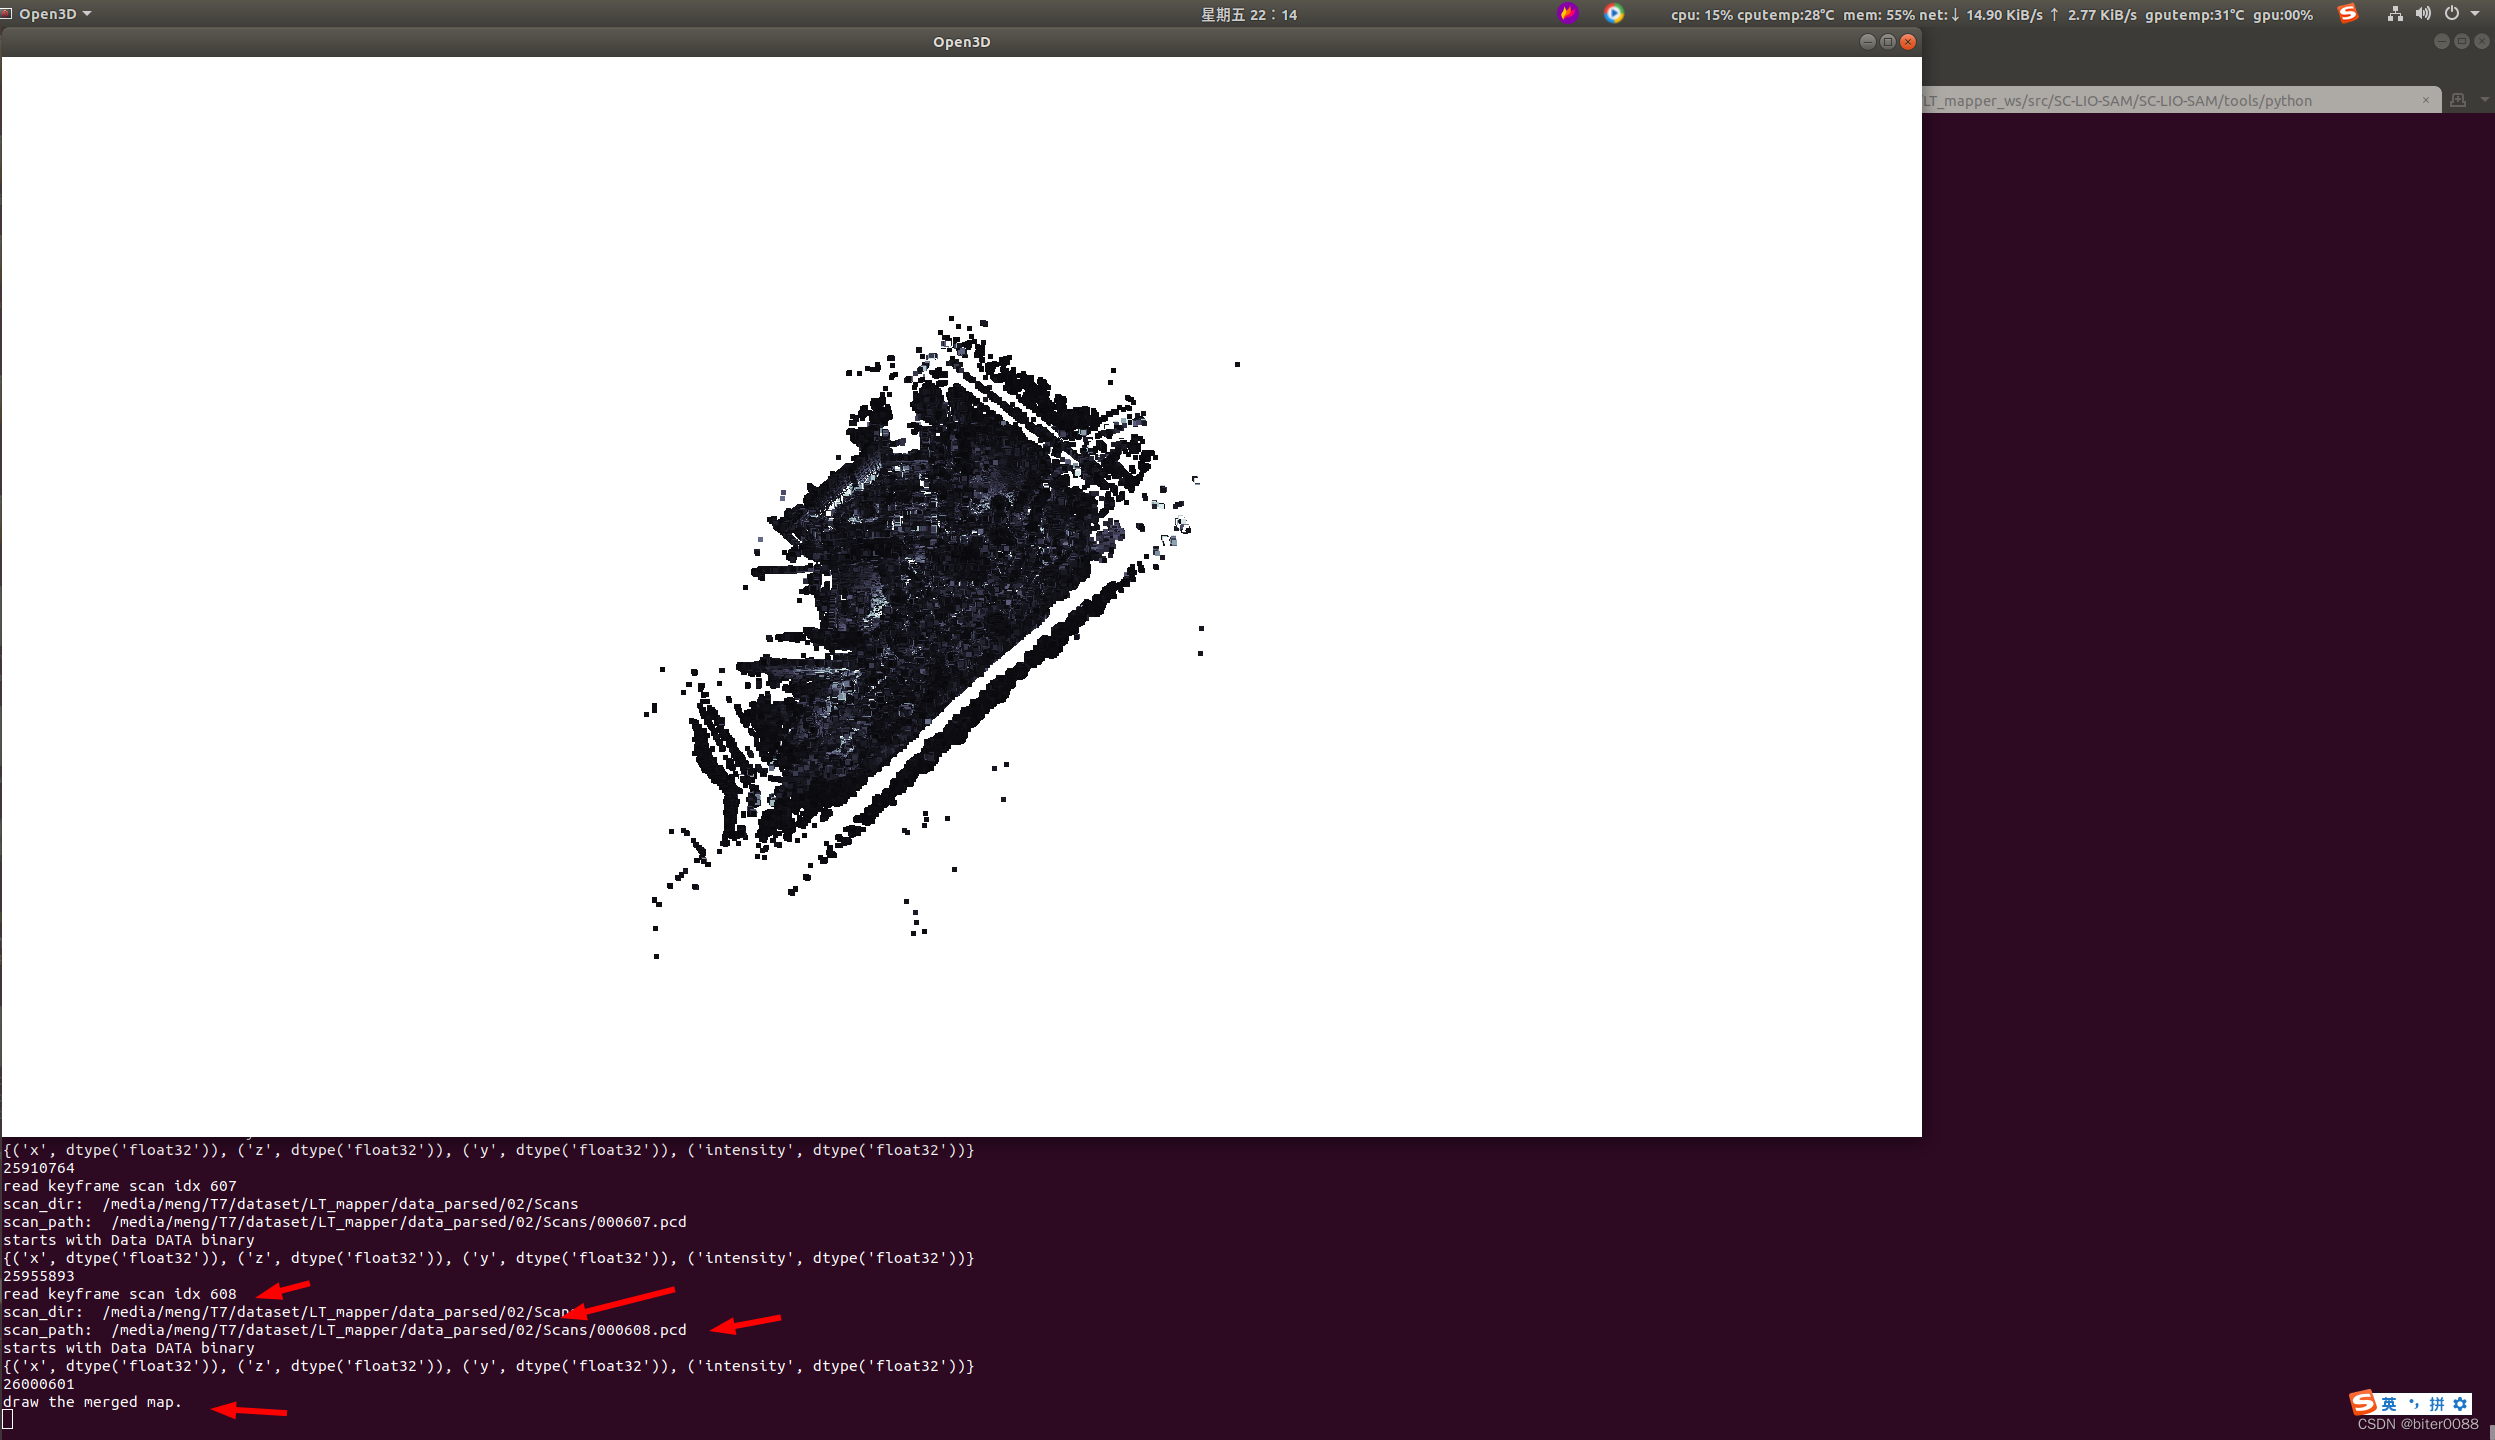The width and height of the screenshot is (2495, 1440).
Task: Click the search icon in the terminal title bar
Action: point(2457,100)
